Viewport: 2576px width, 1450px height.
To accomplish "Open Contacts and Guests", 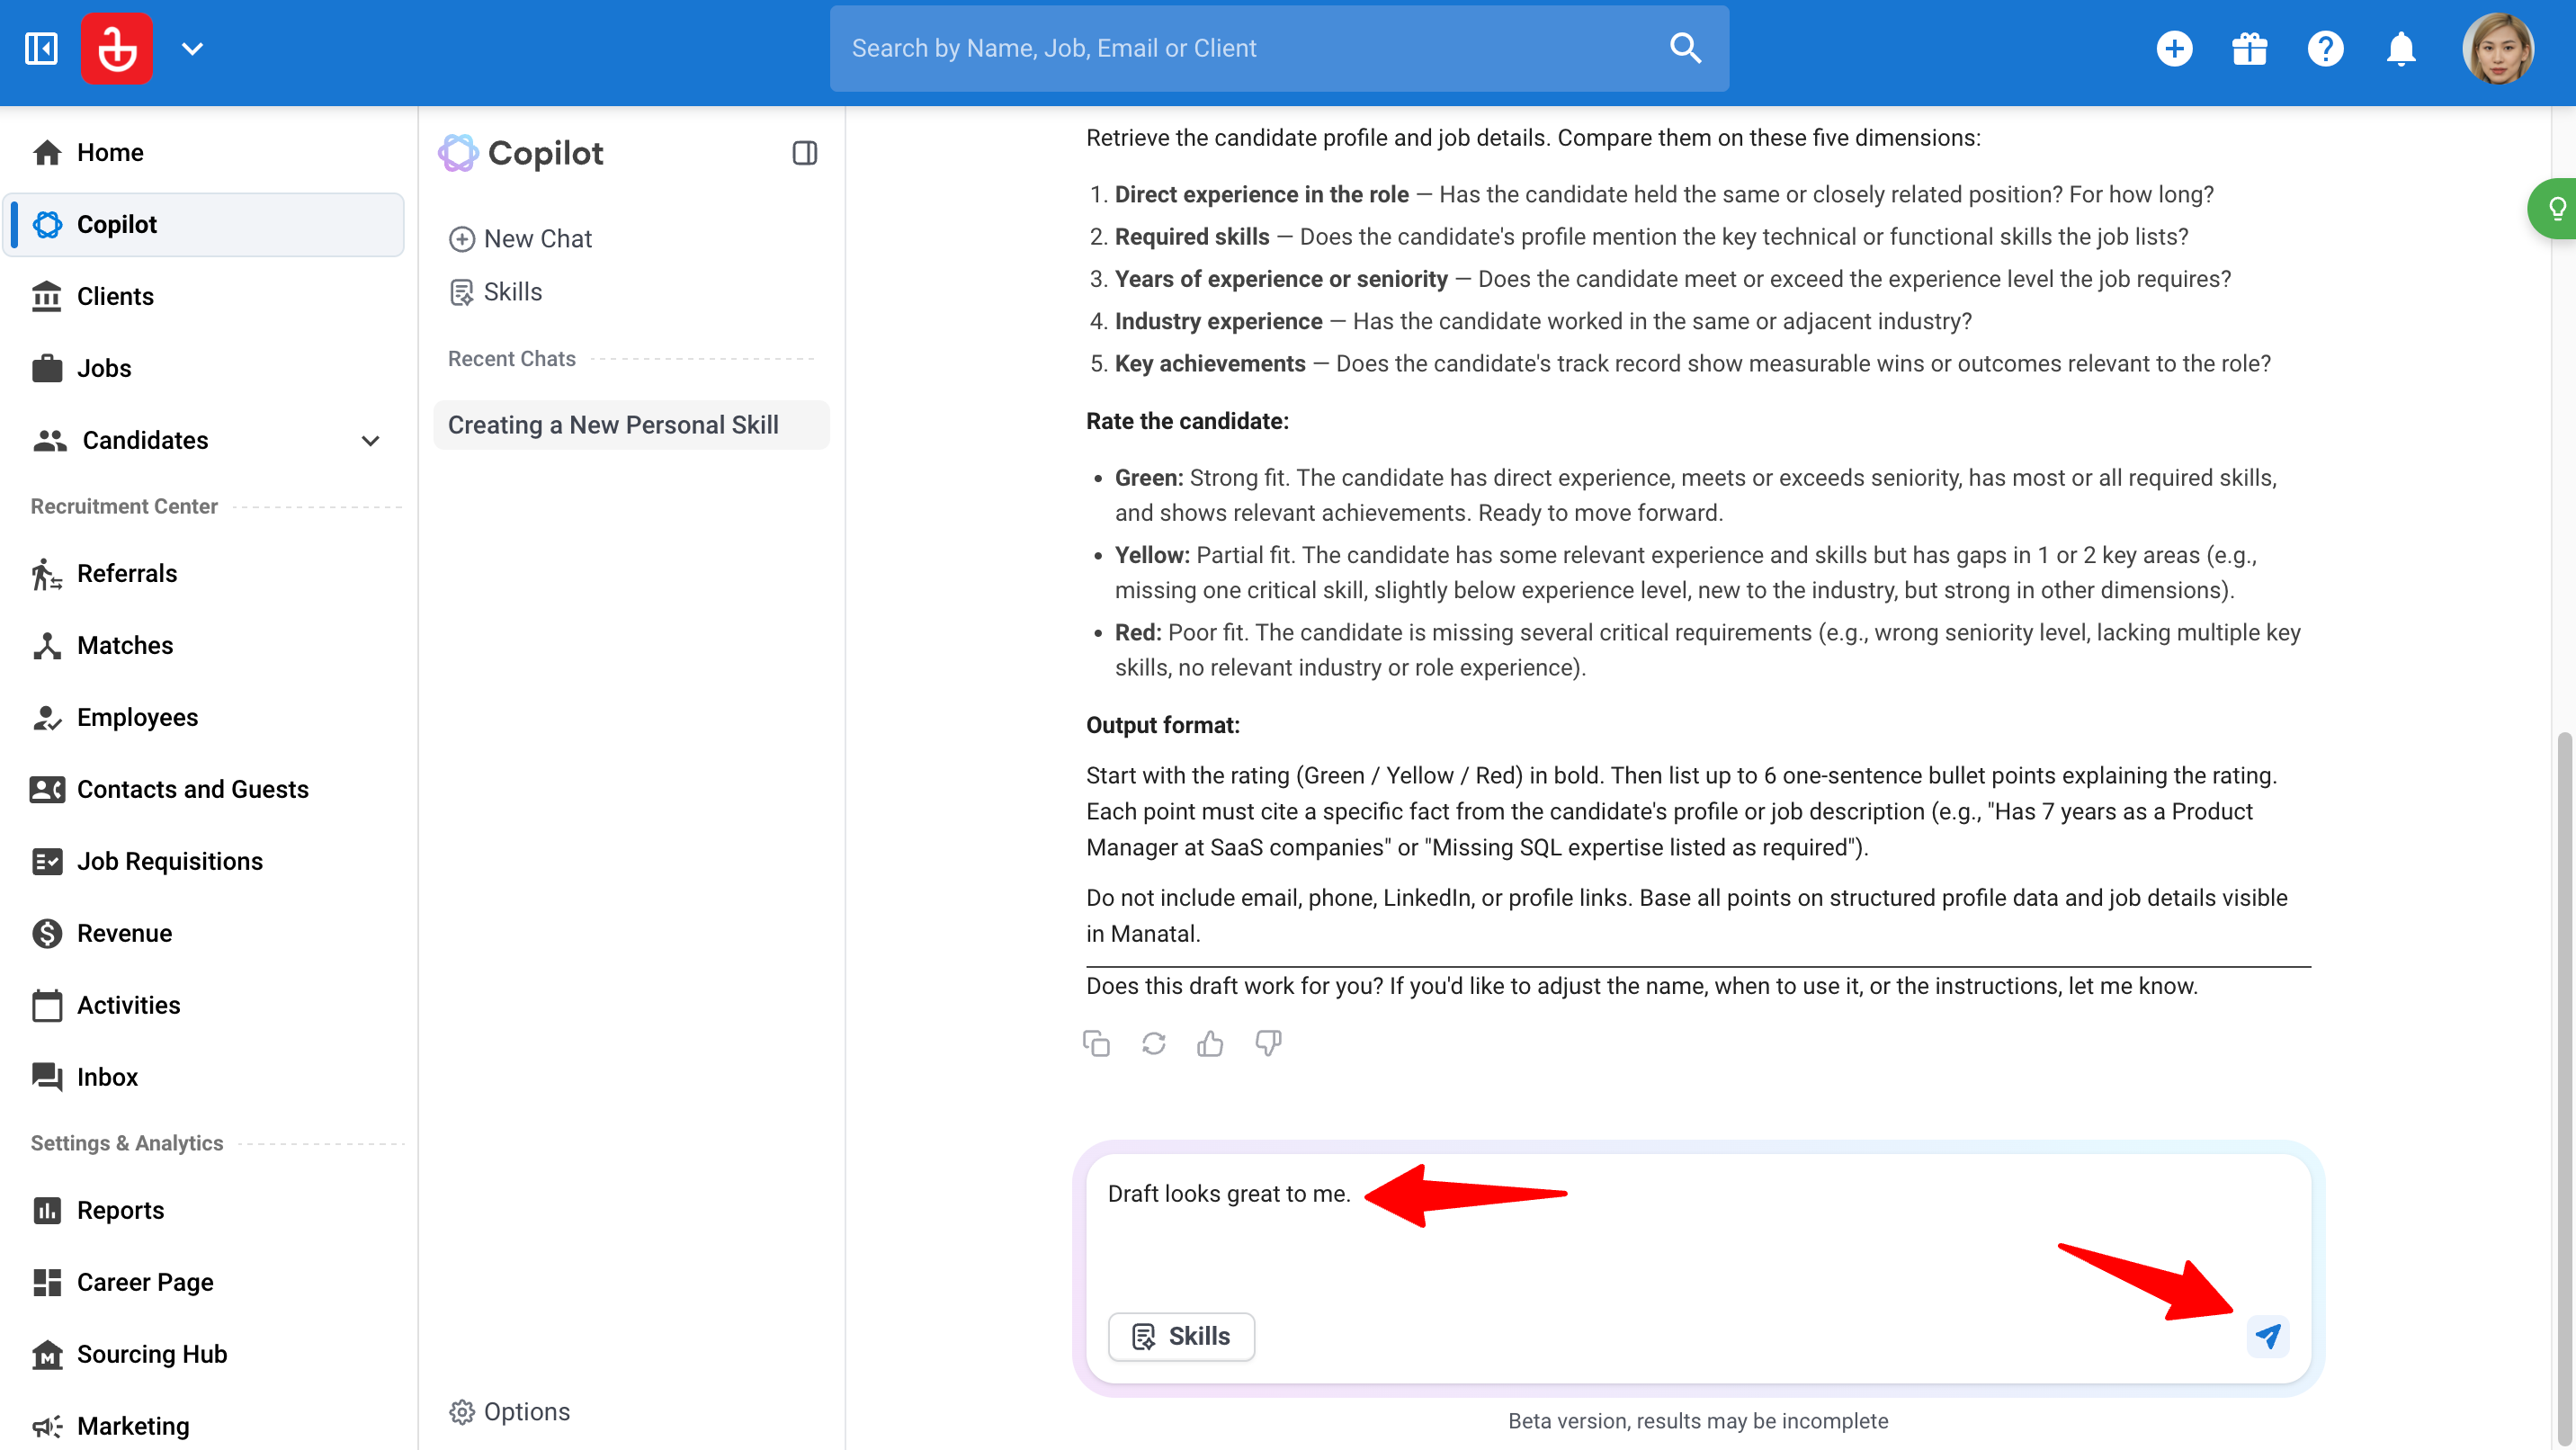I will (204, 789).
